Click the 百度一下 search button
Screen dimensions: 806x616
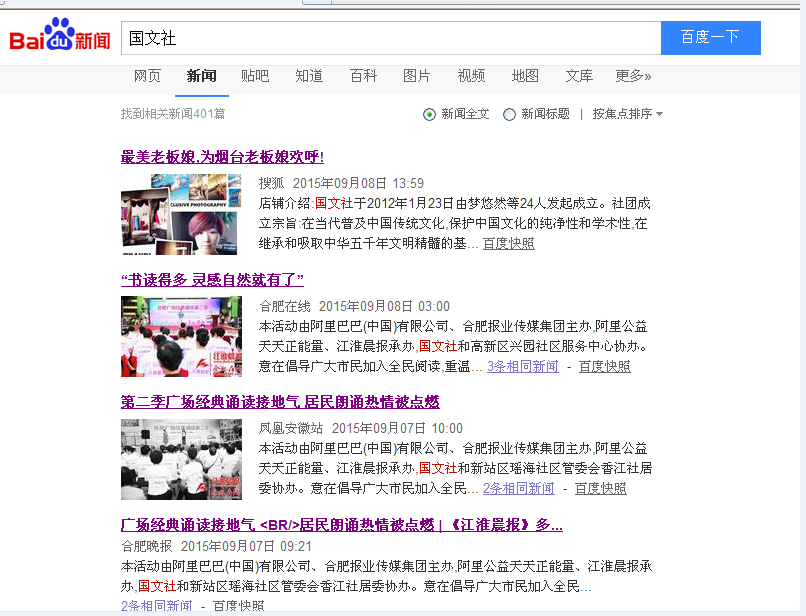pos(710,38)
